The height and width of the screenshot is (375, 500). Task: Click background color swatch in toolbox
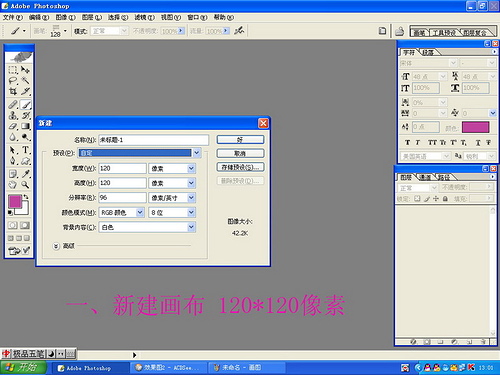point(24,211)
